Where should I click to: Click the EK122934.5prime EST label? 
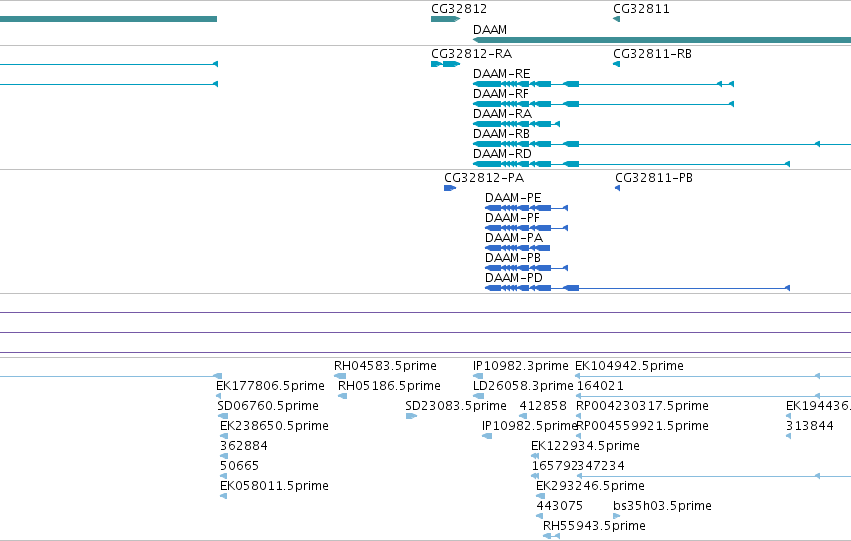click(585, 447)
